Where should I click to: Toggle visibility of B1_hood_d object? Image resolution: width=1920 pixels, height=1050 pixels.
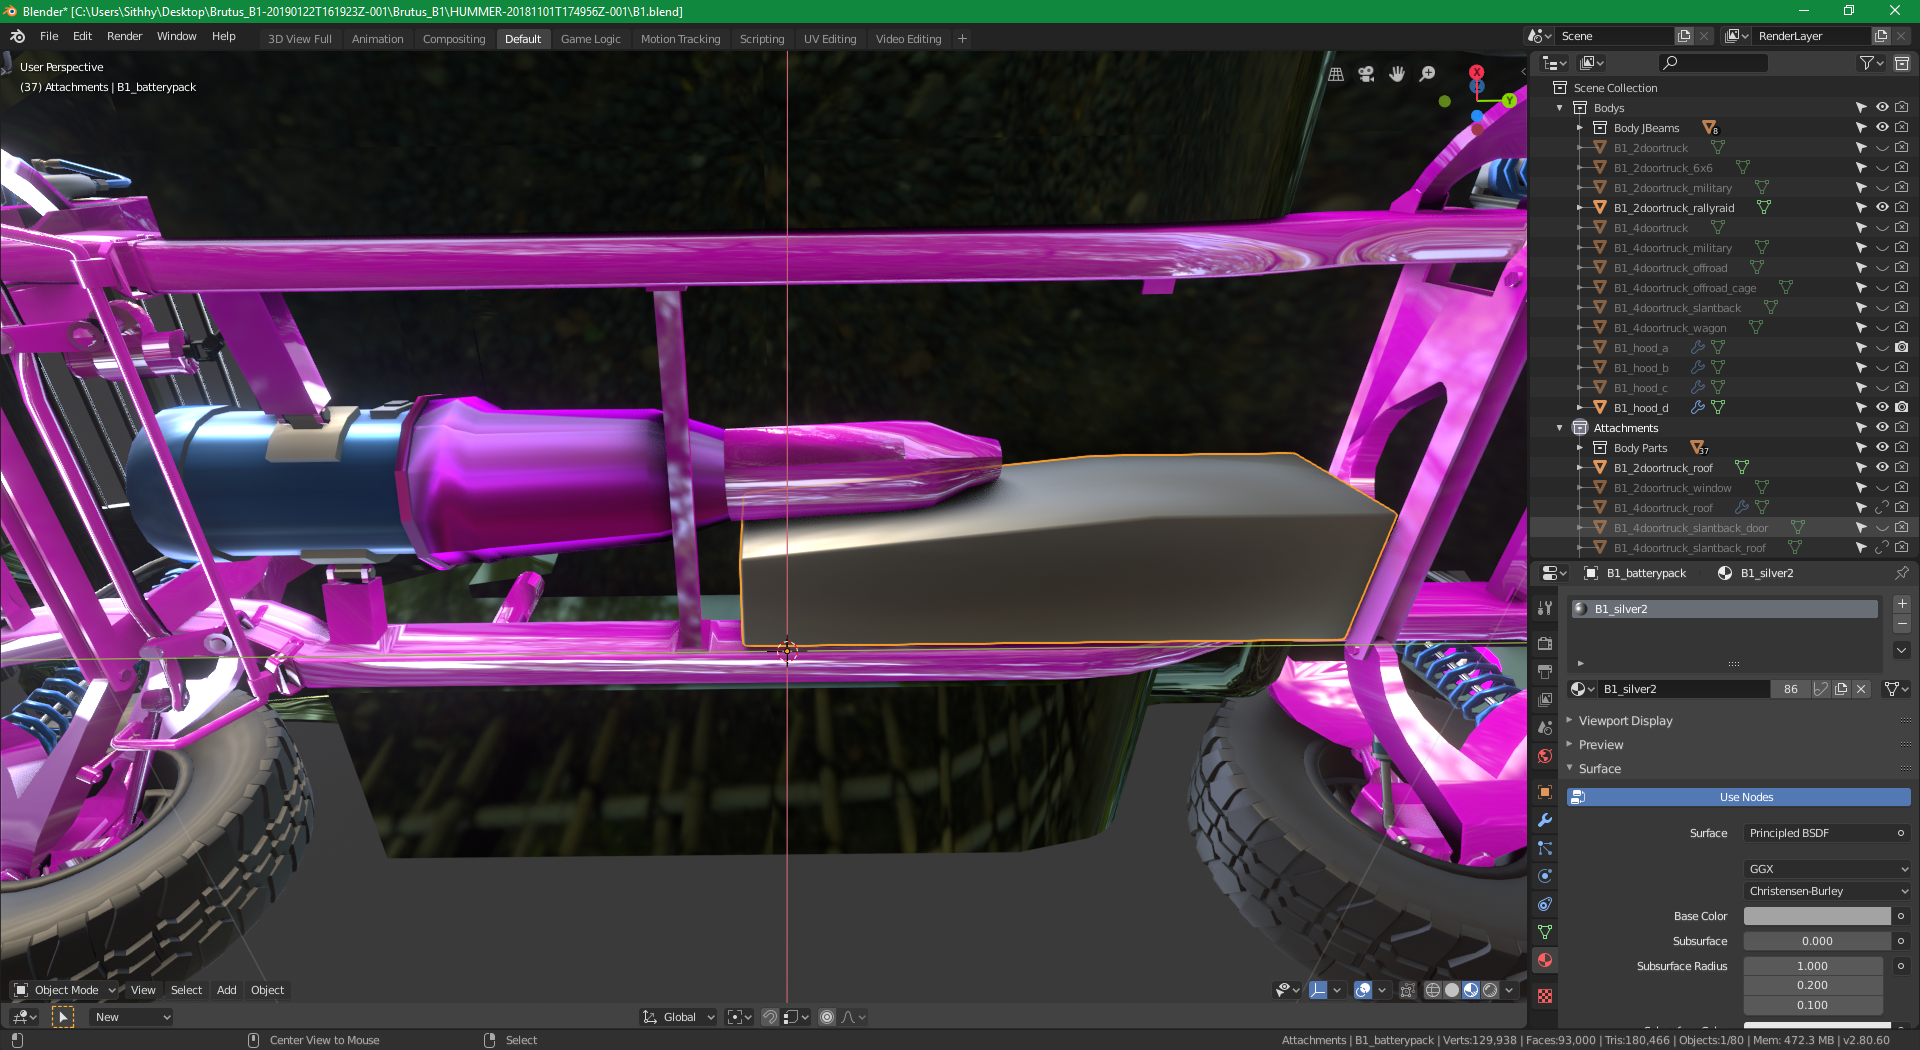point(1882,408)
